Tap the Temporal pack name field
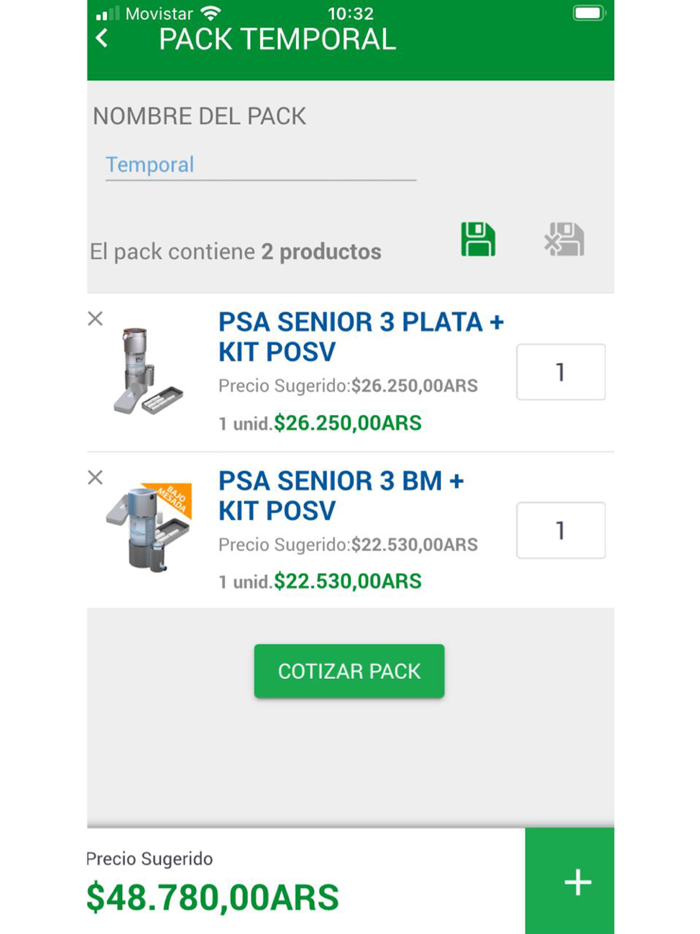This screenshot has height=934, width=700. pos(260,164)
